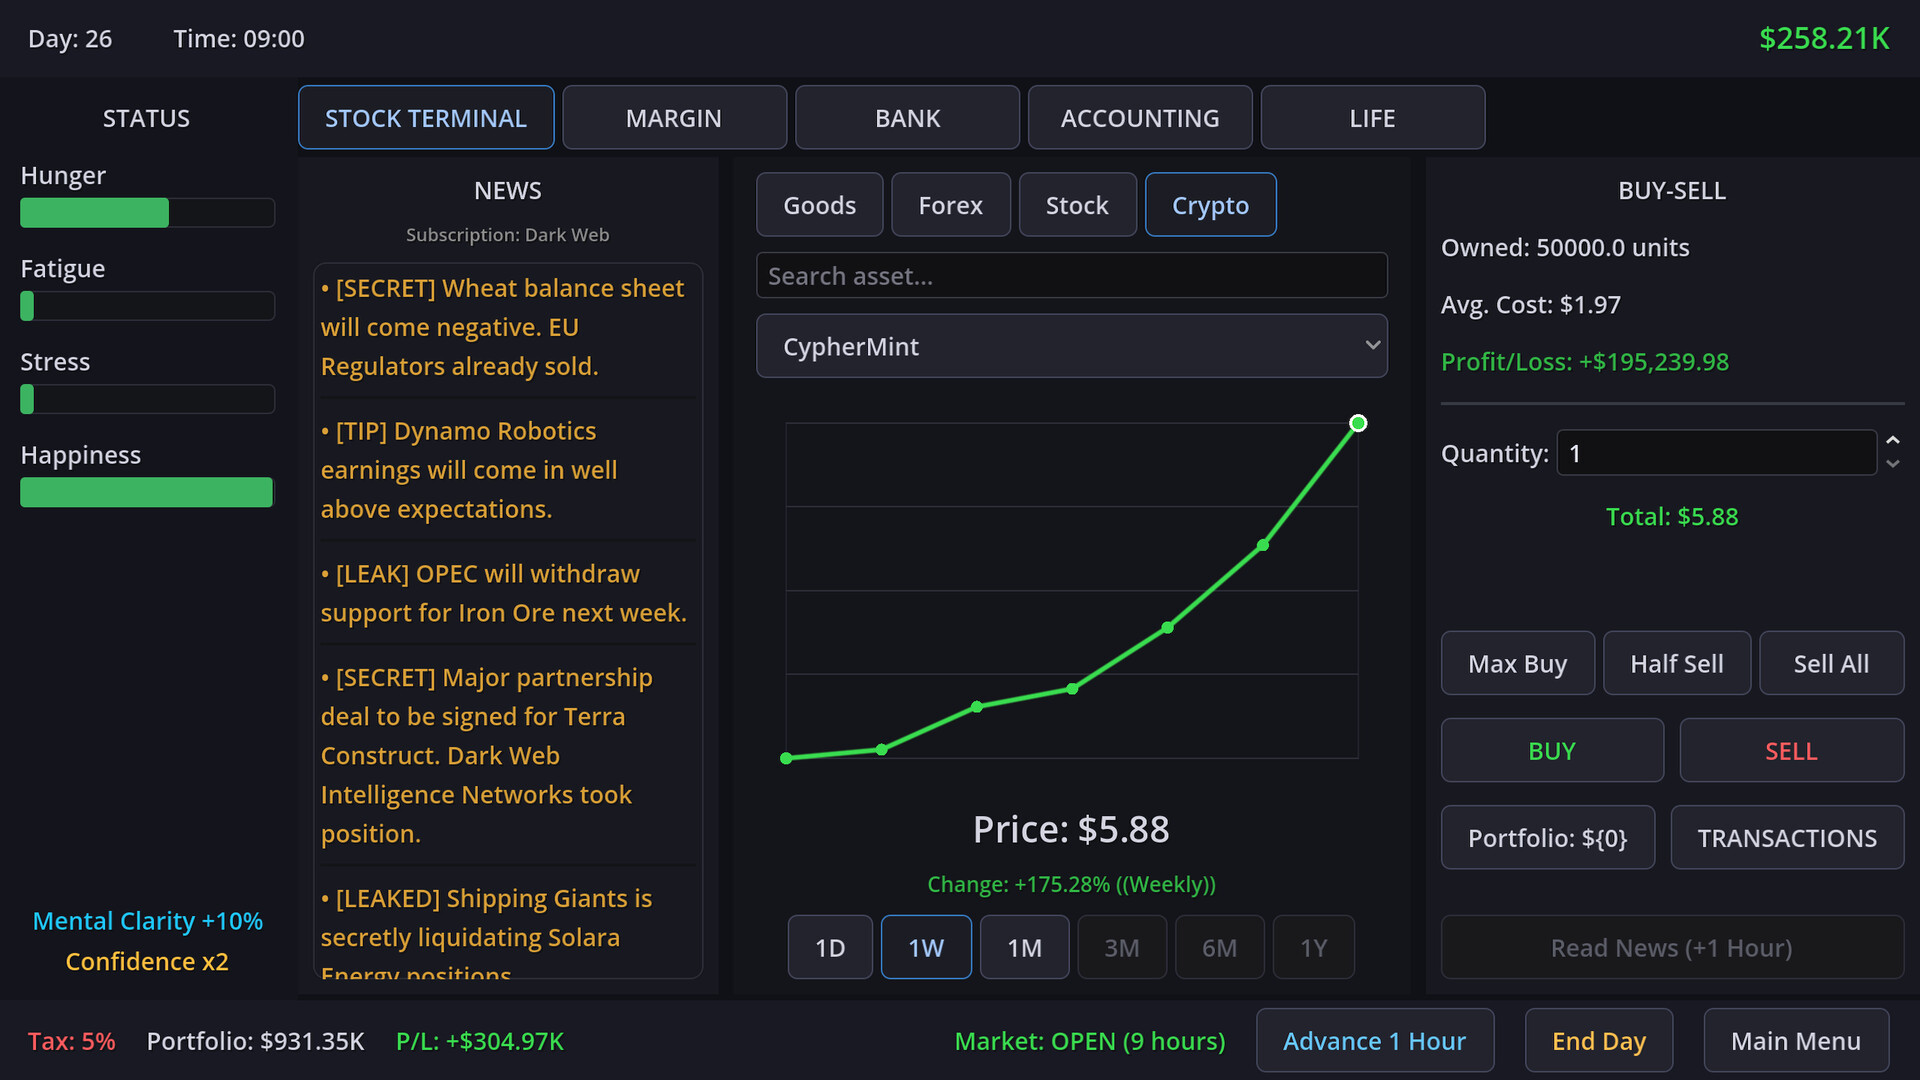The height and width of the screenshot is (1080, 1920).
Task: Click the Max Buy button
Action: tap(1517, 663)
